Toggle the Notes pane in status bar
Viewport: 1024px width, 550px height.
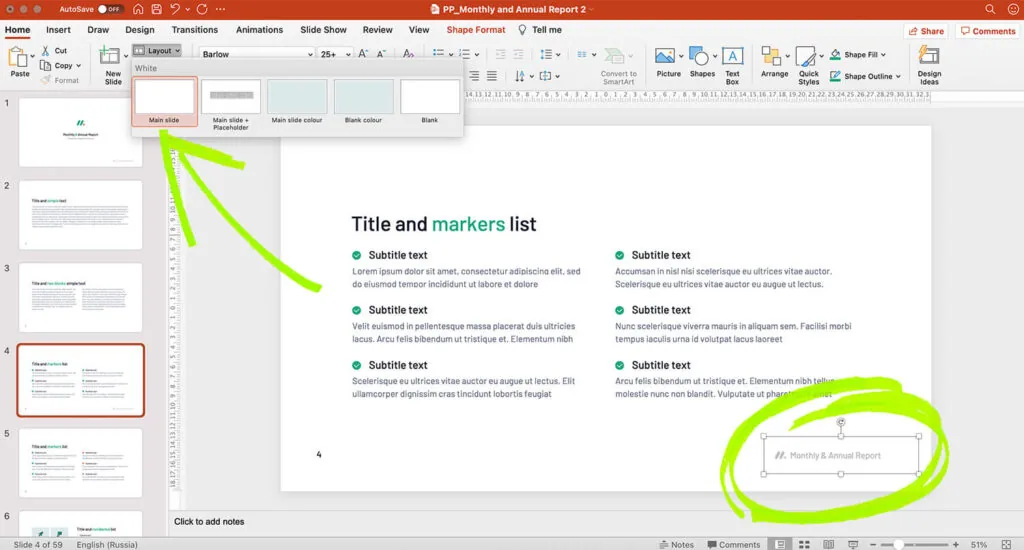pos(677,544)
